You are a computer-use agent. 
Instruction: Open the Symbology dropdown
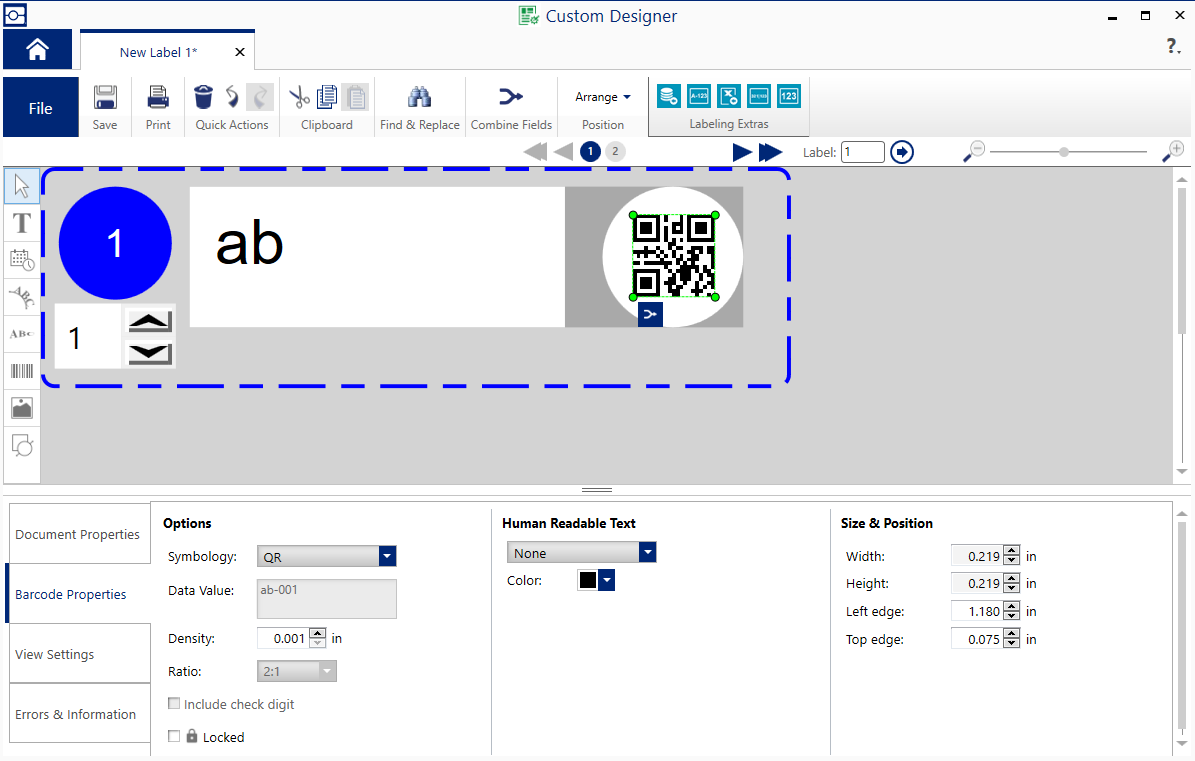(388, 556)
